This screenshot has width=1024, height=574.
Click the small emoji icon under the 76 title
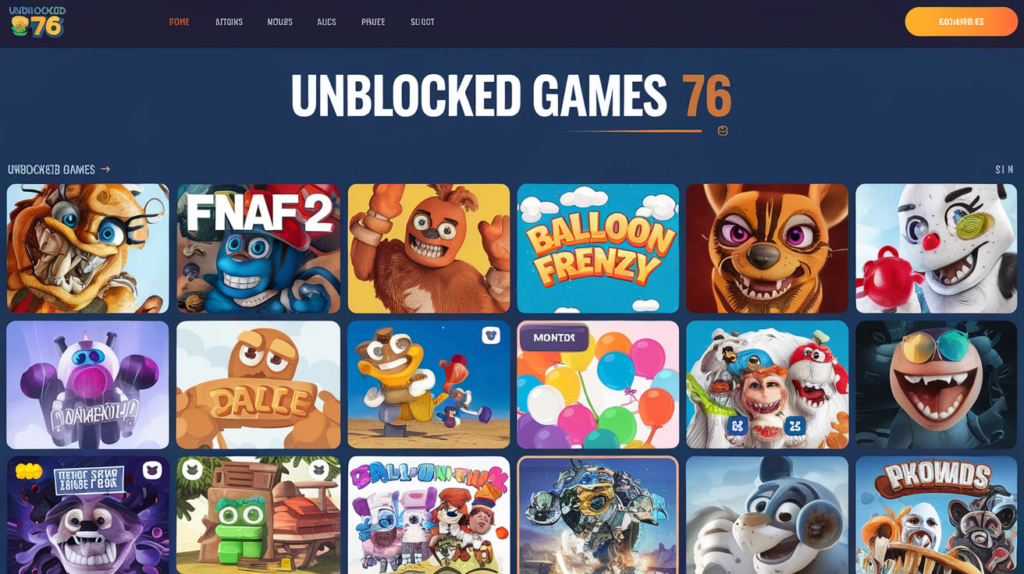(x=722, y=131)
